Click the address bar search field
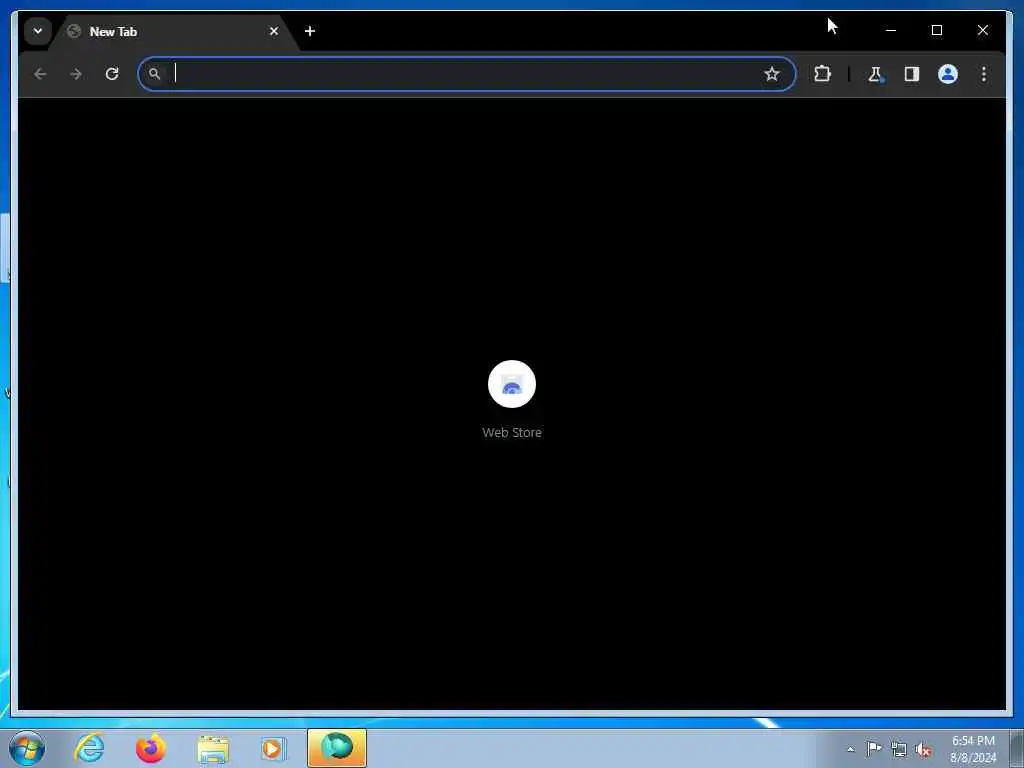 (x=466, y=74)
